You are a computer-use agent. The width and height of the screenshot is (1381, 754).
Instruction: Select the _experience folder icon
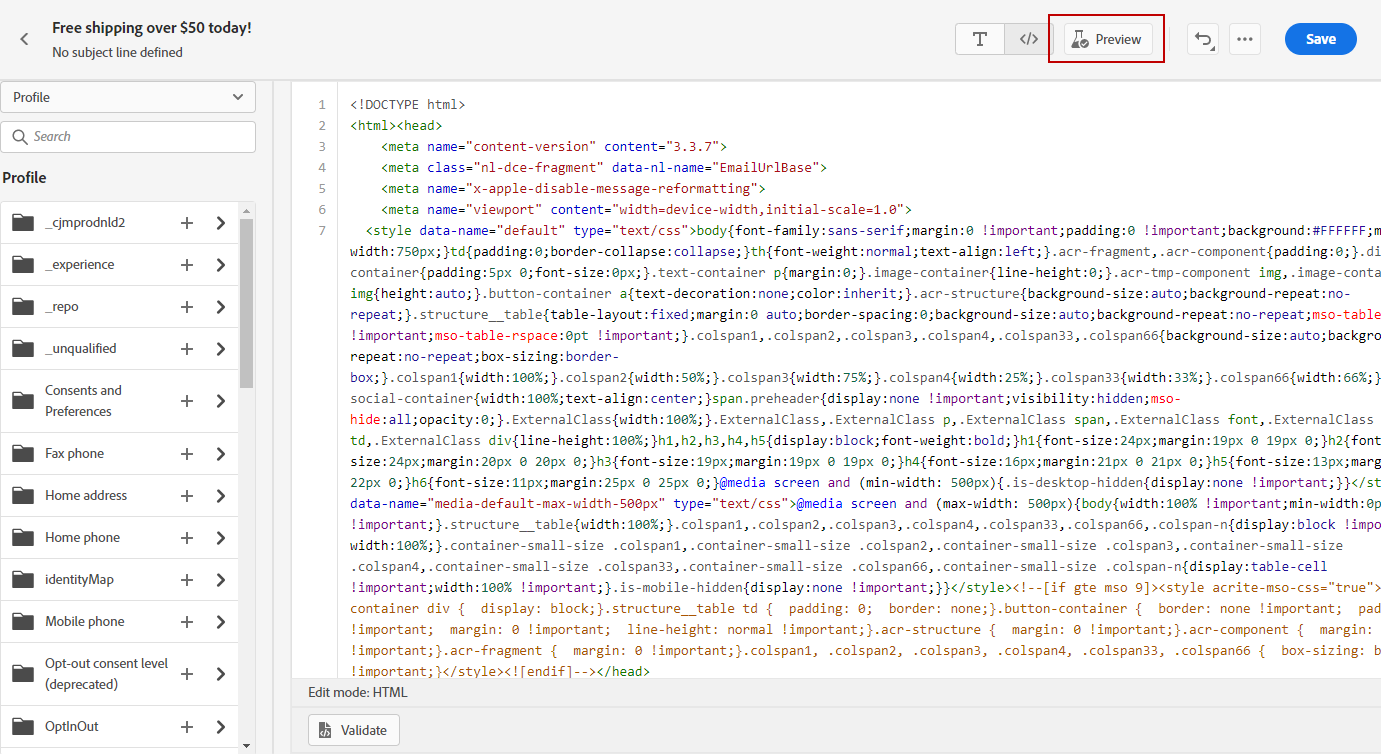[x=23, y=265]
